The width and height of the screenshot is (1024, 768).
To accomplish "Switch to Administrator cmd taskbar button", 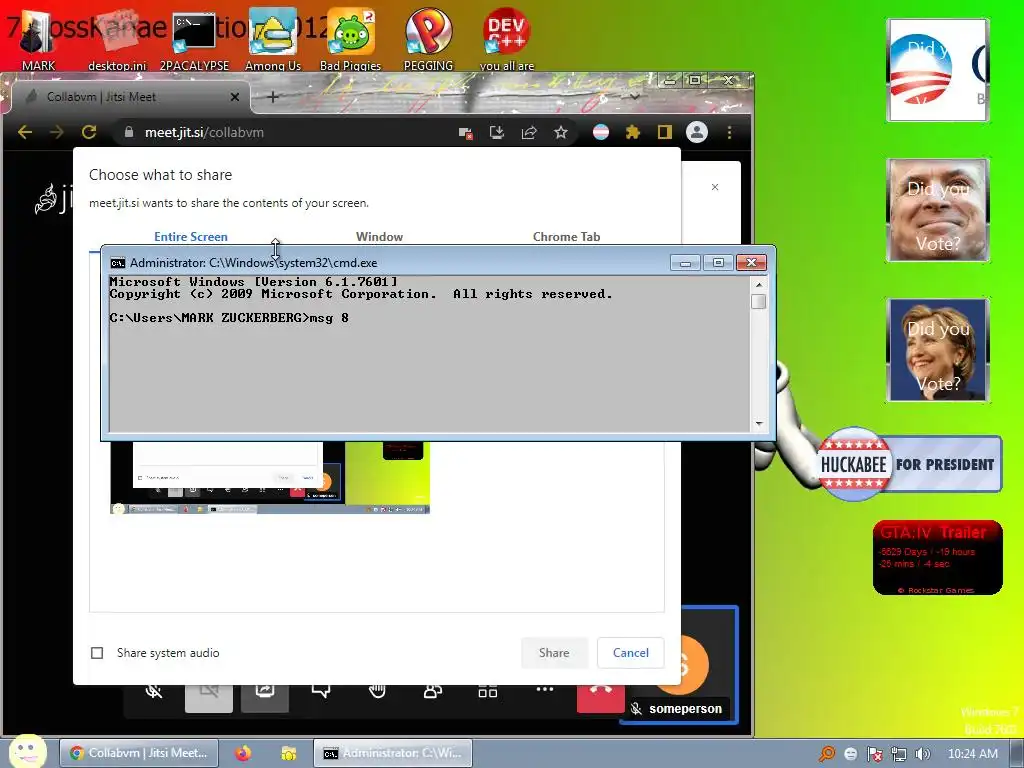I will (392, 753).
